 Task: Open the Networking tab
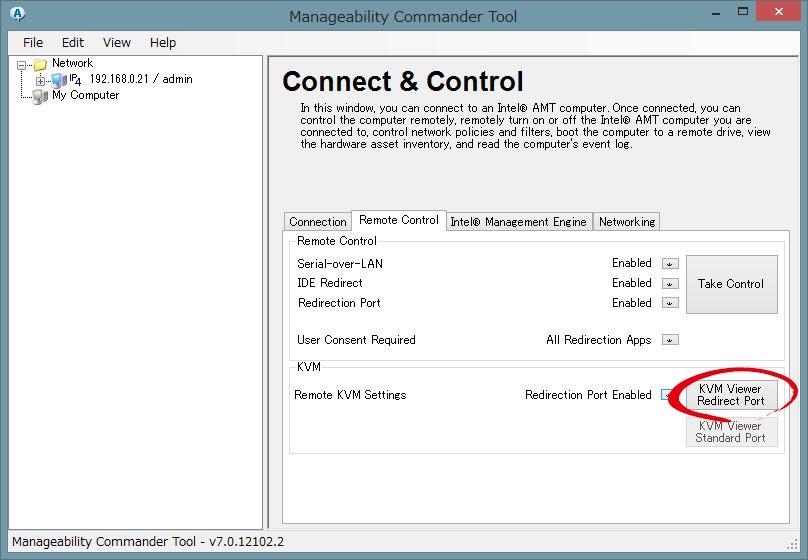click(627, 222)
